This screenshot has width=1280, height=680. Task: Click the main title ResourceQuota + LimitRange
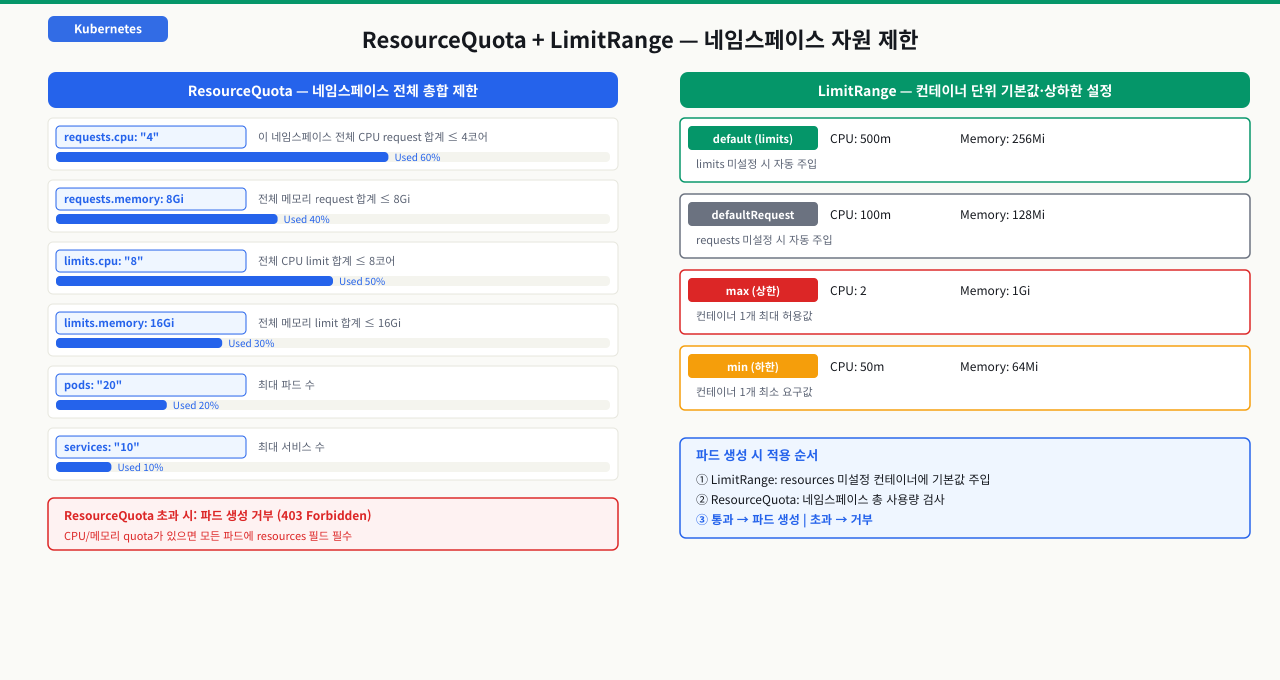point(640,40)
